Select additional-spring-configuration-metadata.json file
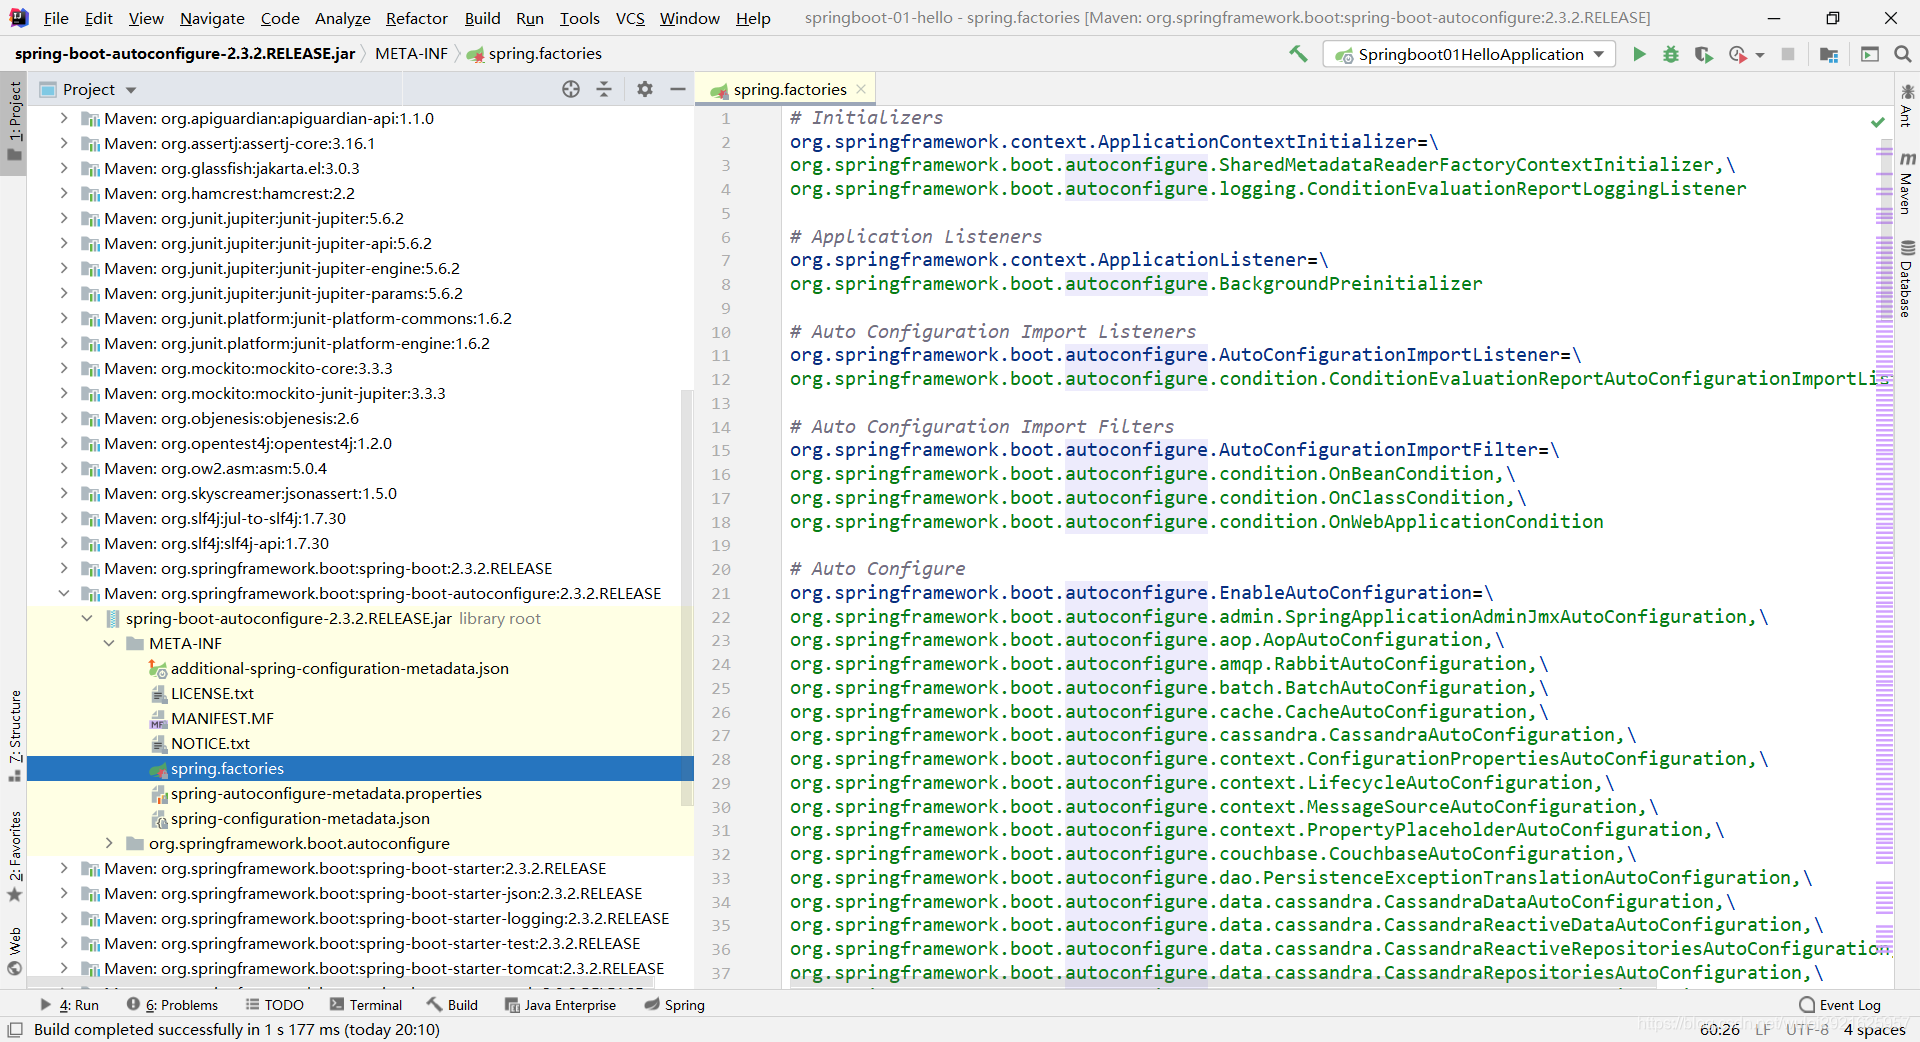Screen dimensions: 1920x1042 point(339,668)
